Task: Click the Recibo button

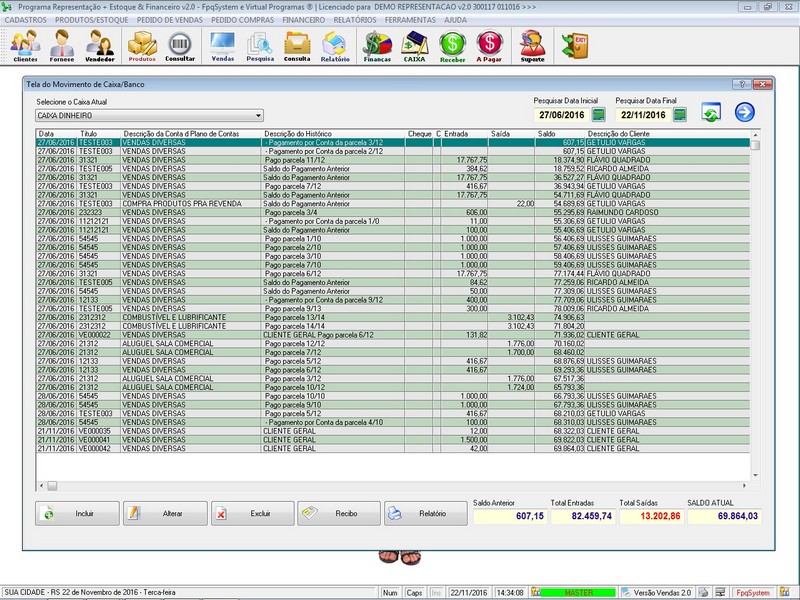Action: 338,513
